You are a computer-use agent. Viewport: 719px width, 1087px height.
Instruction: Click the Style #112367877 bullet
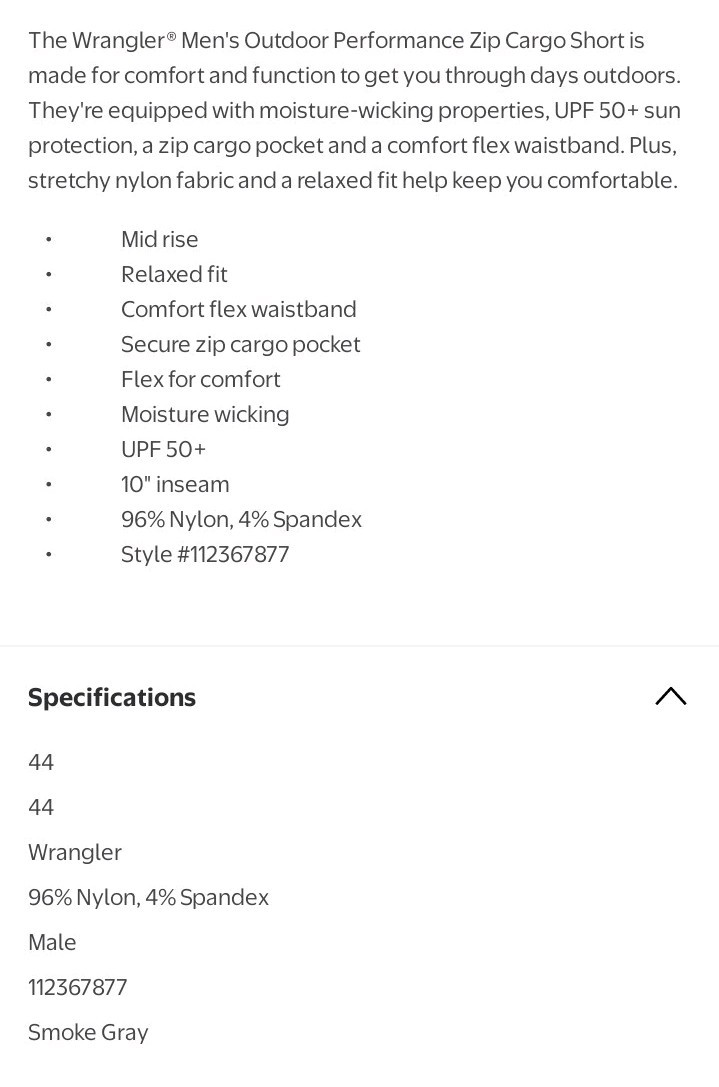(205, 555)
